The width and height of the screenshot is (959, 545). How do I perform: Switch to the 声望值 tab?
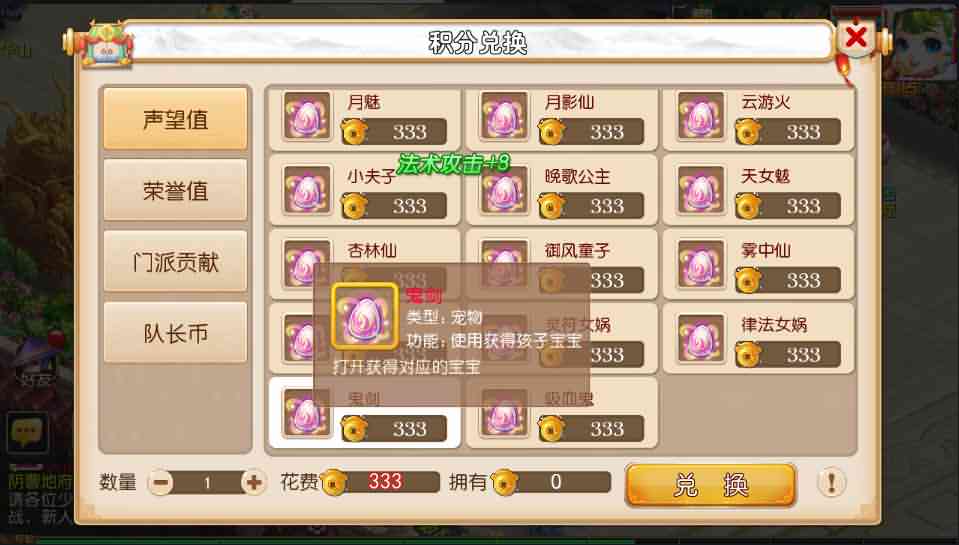[176, 119]
